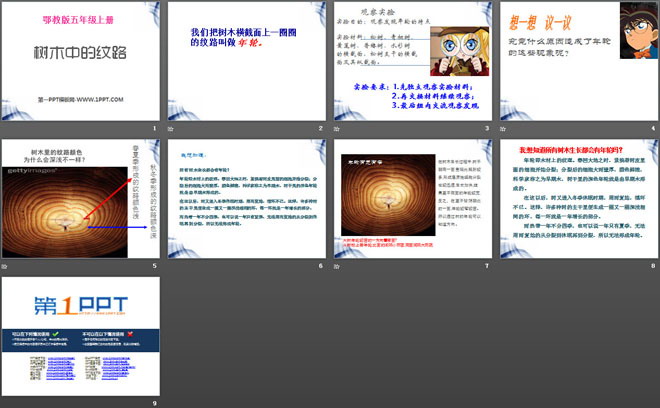The image size is (660, 408).
Task: Click slide number 5 label
Action: coord(154,266)
